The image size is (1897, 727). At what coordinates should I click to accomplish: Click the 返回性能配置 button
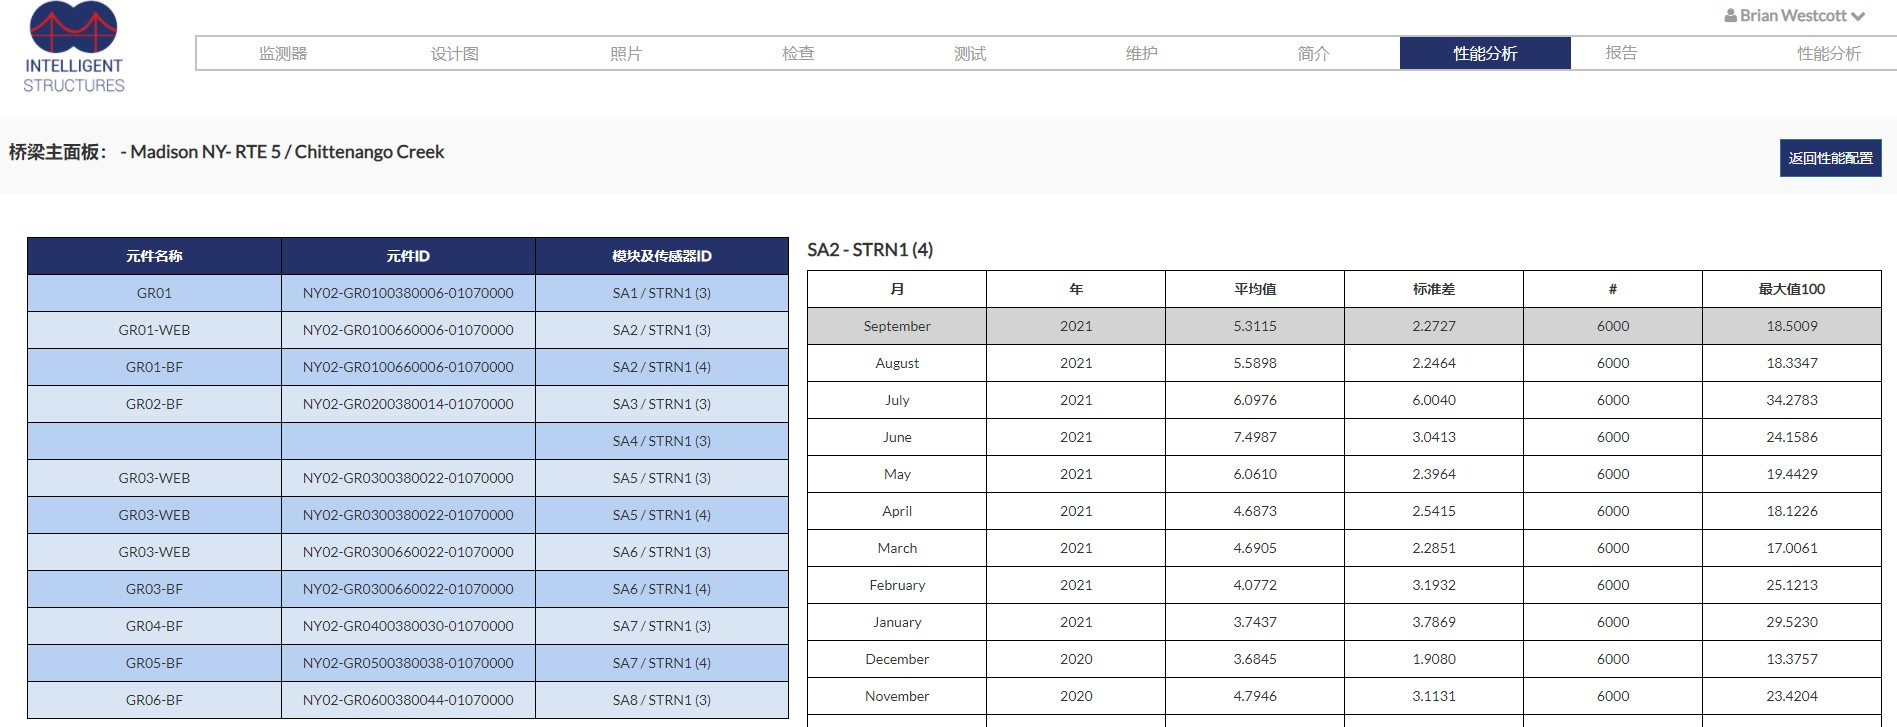(x=1830, y=158)
